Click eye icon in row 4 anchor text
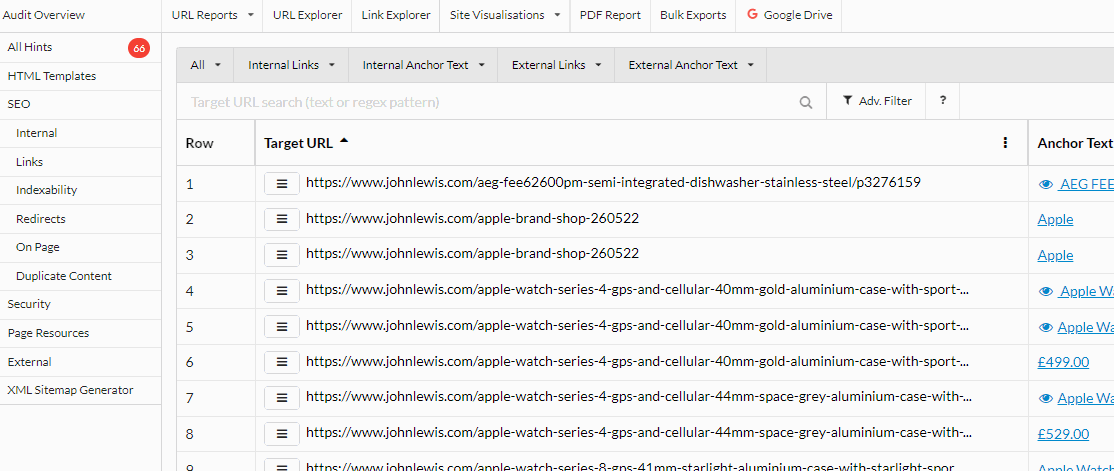The width and height of the screenshot is (1114, 471). click(1045, 291)
